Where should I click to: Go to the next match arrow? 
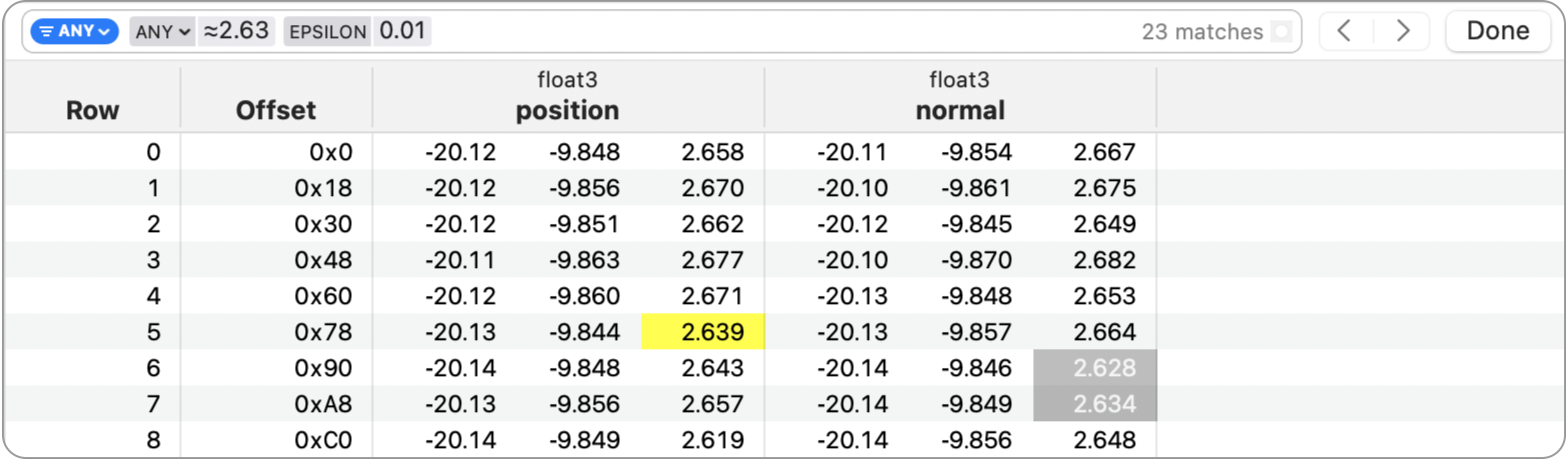pos(1403,31)
